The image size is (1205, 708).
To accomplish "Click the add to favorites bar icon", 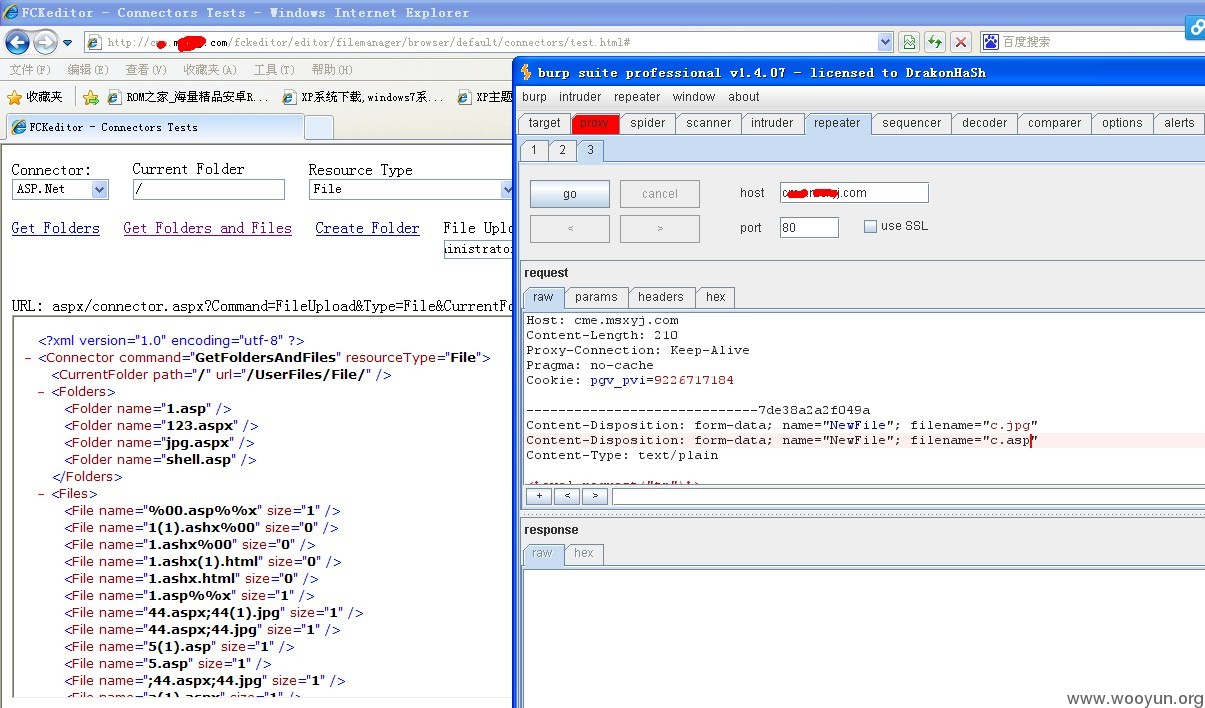I will (91, 97).
